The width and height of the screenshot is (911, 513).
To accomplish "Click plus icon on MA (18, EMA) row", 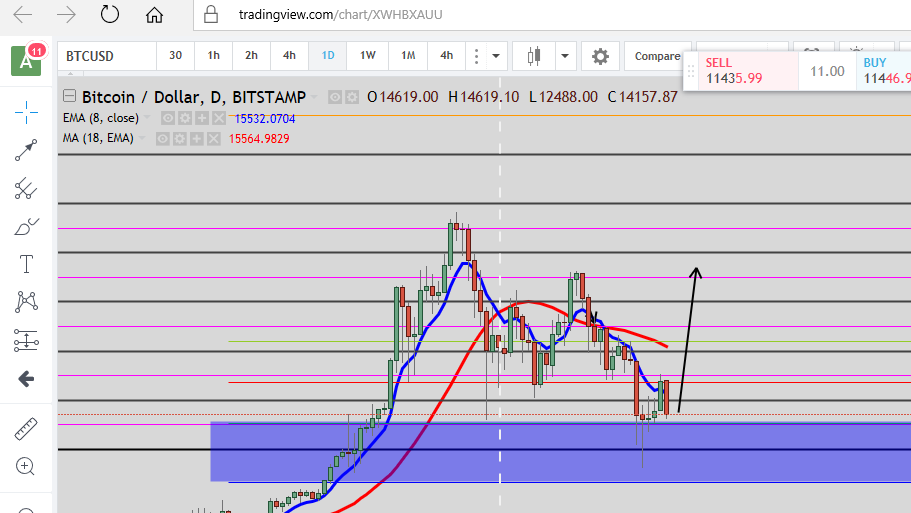I will click(197, 139).
